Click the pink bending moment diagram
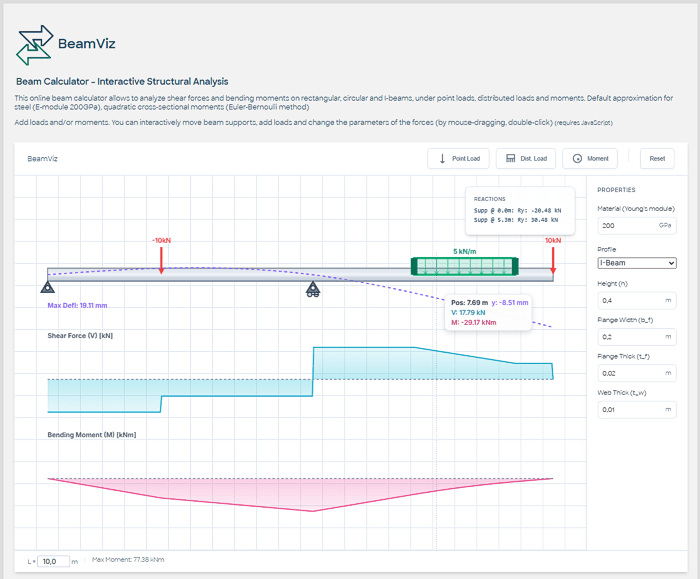Image resolution: width=700 pixels, height=579 pixels. point(300,492)
